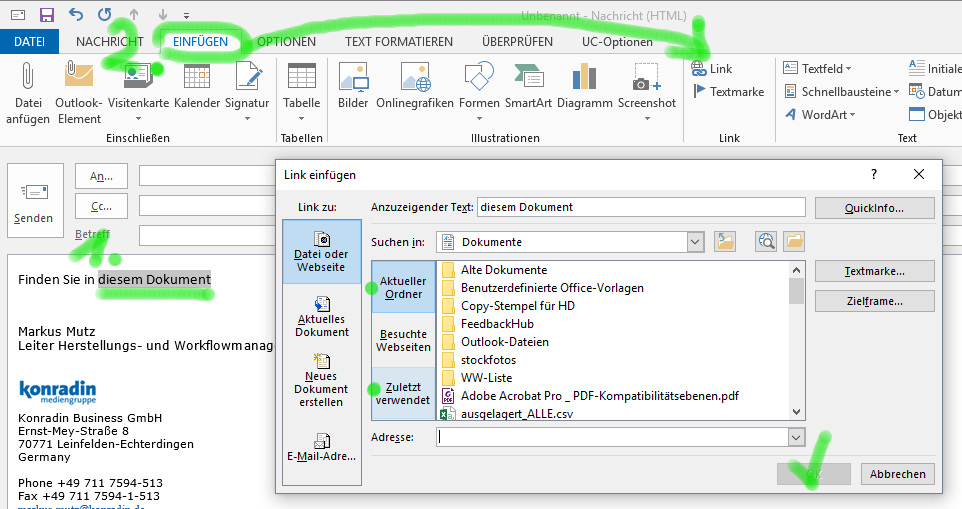Insert a SmartArt graphic
The width and height of the screenshot is (962, 509).
pyautogui.click(x=528, y=78)
